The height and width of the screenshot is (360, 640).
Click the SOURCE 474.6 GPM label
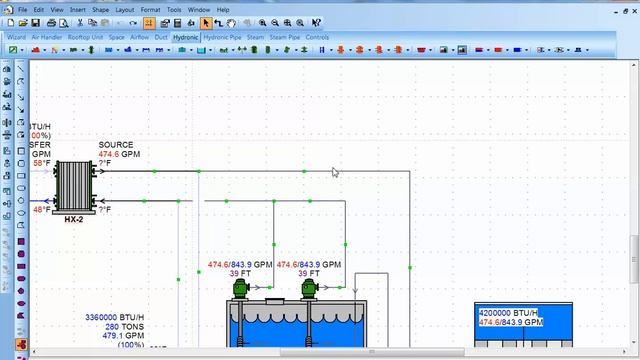[x=119, y=149]
